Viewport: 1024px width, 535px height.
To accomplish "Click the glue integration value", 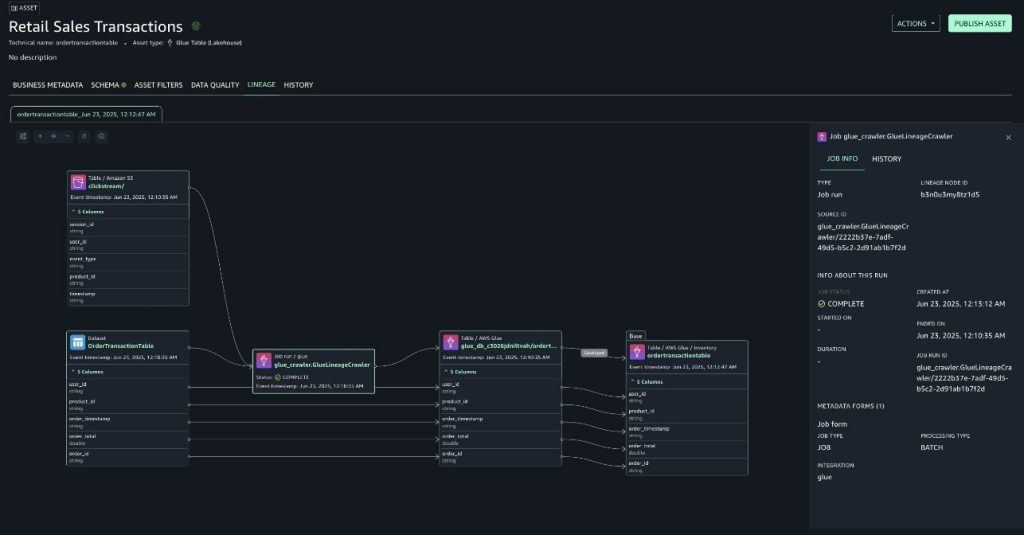I will [x=825, y=477].
